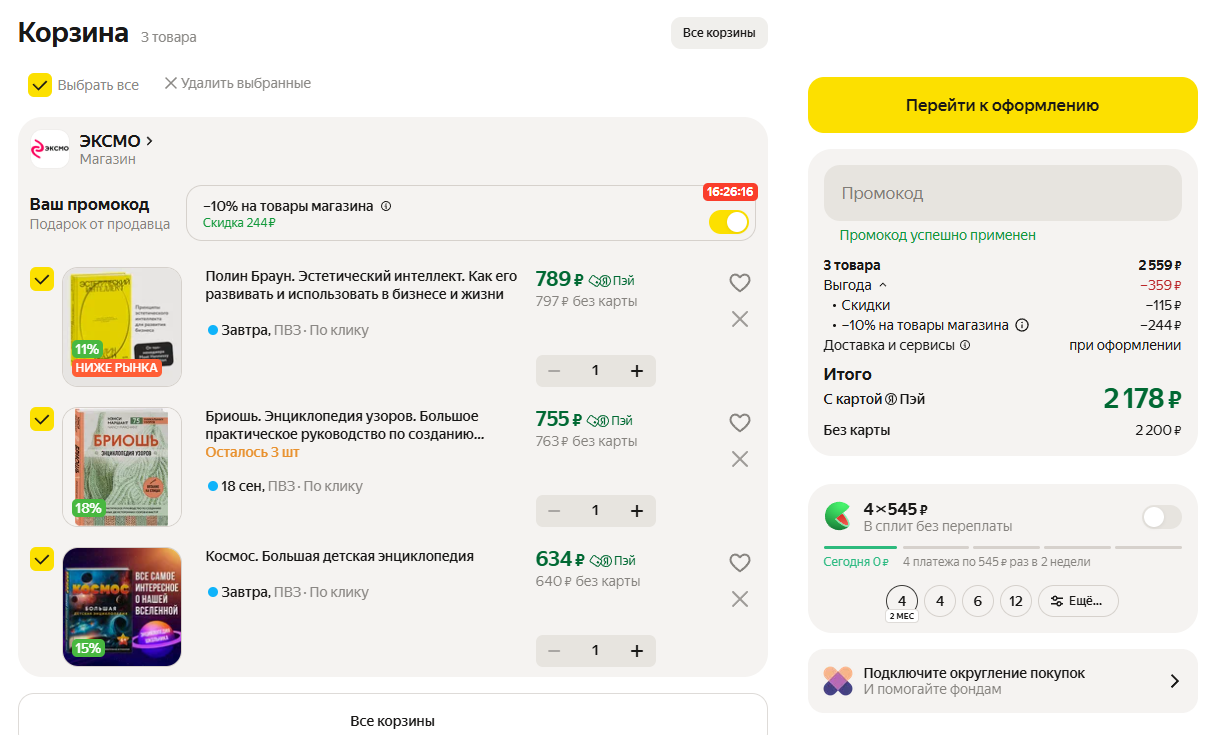Open info icon beside Доставка и сервисы
1208x735 pixels.
pos(965,346)
